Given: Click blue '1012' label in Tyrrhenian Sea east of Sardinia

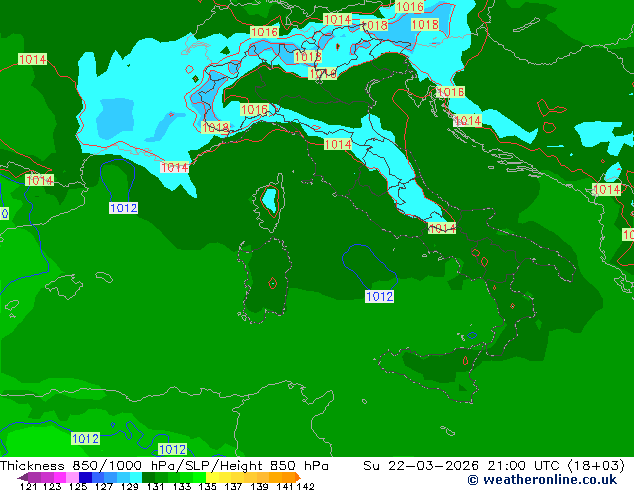Looking at the screenshot, I should click(x=379, y=297).
